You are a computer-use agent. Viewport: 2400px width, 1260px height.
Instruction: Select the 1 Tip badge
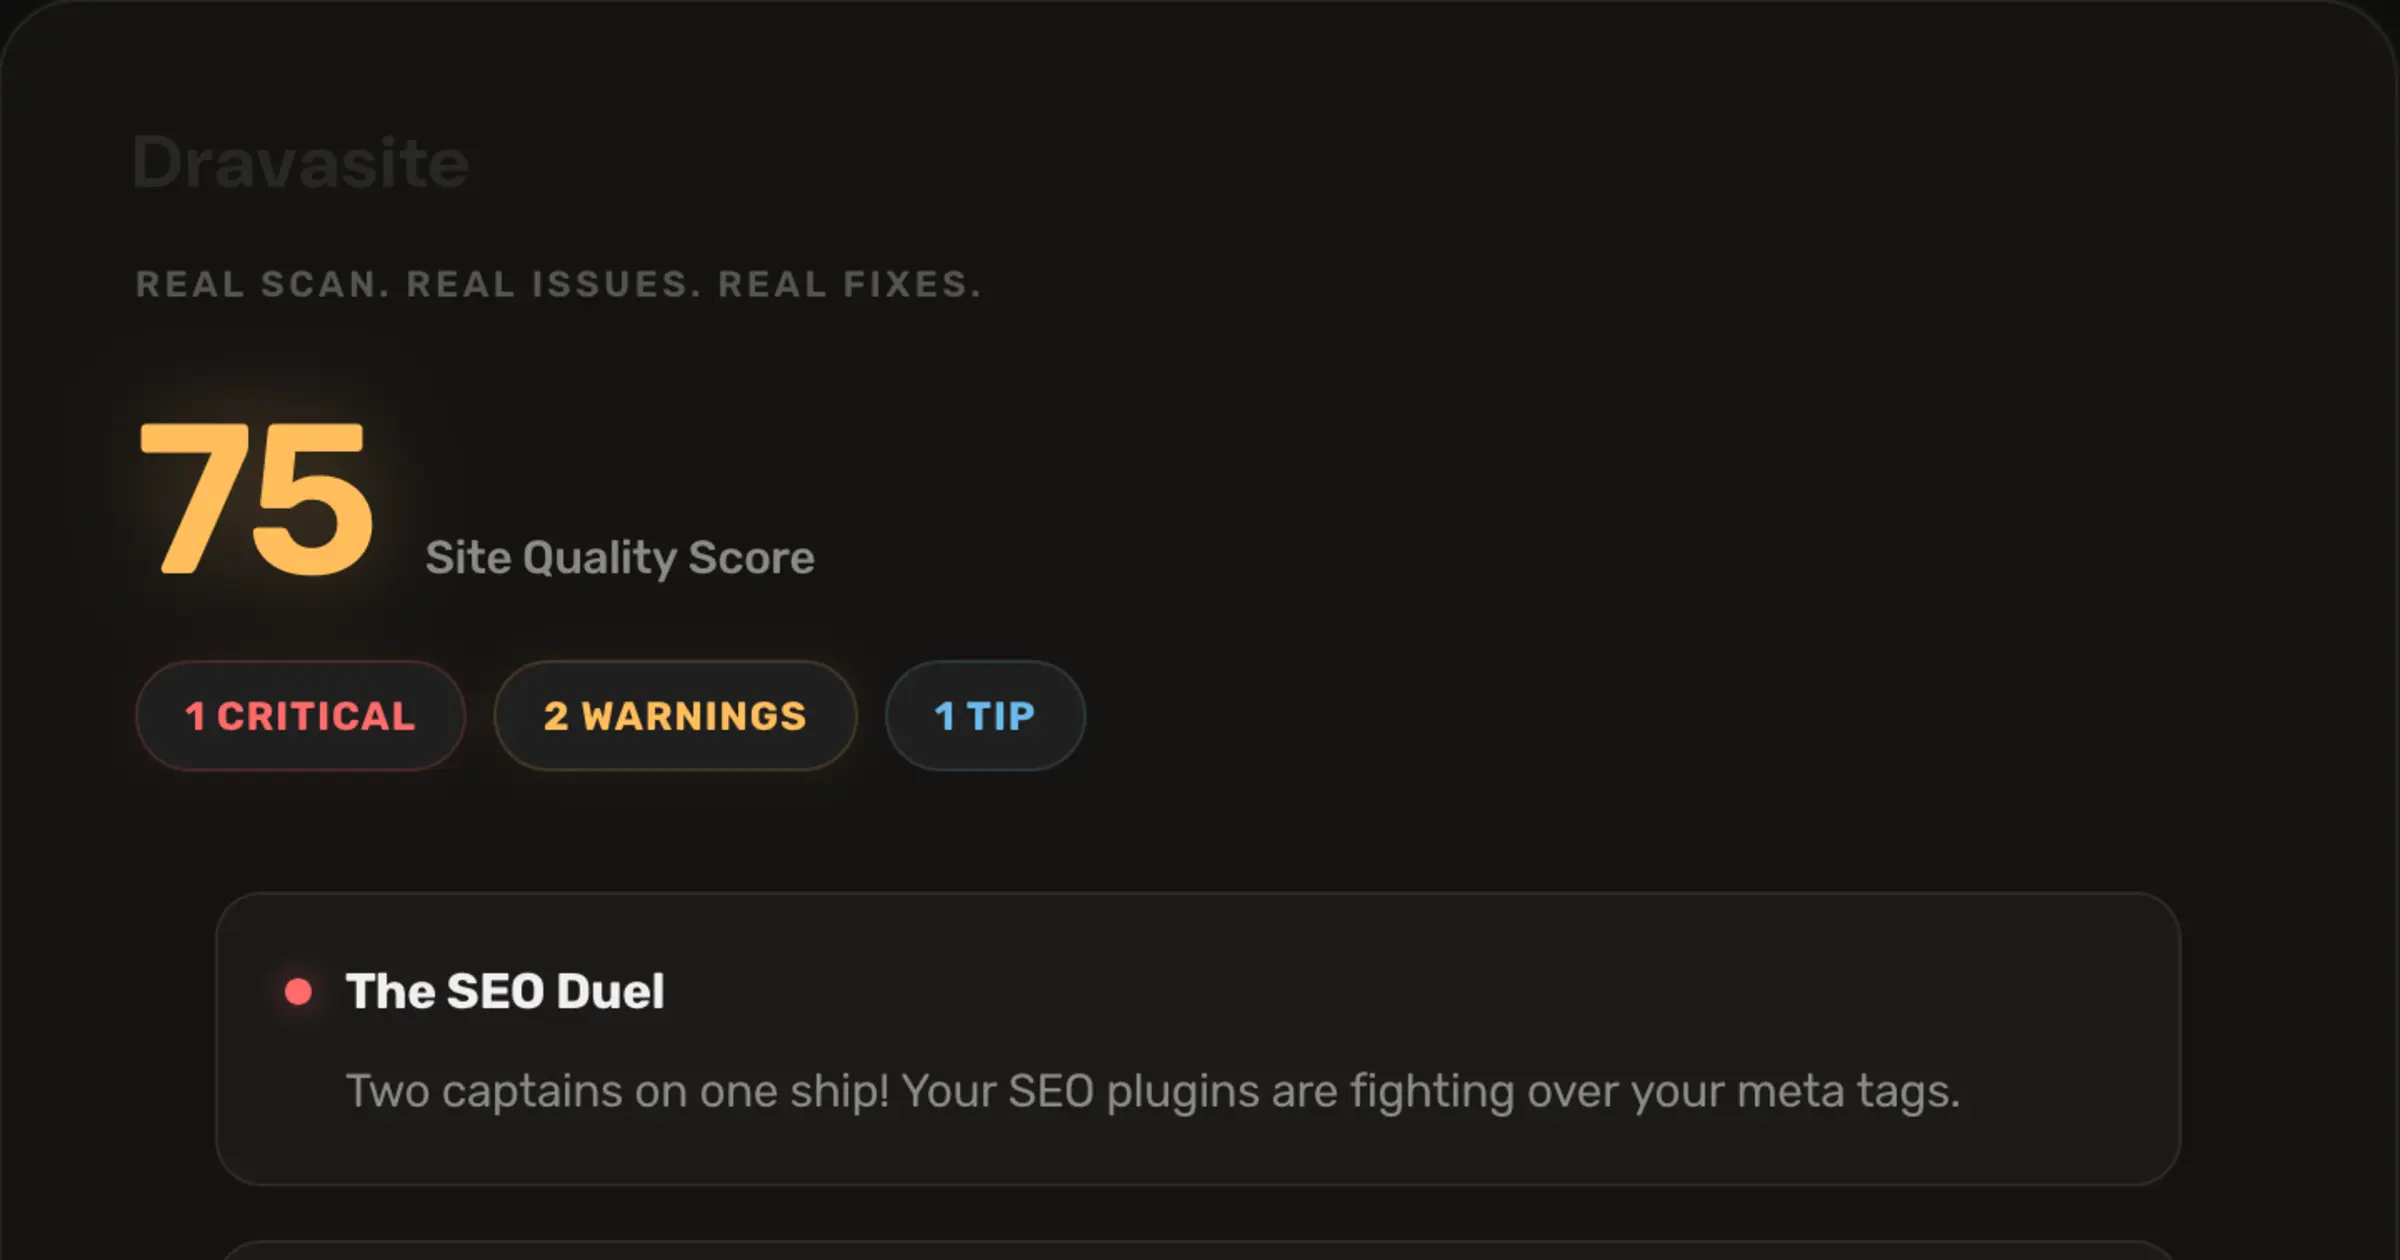(985, 716)
